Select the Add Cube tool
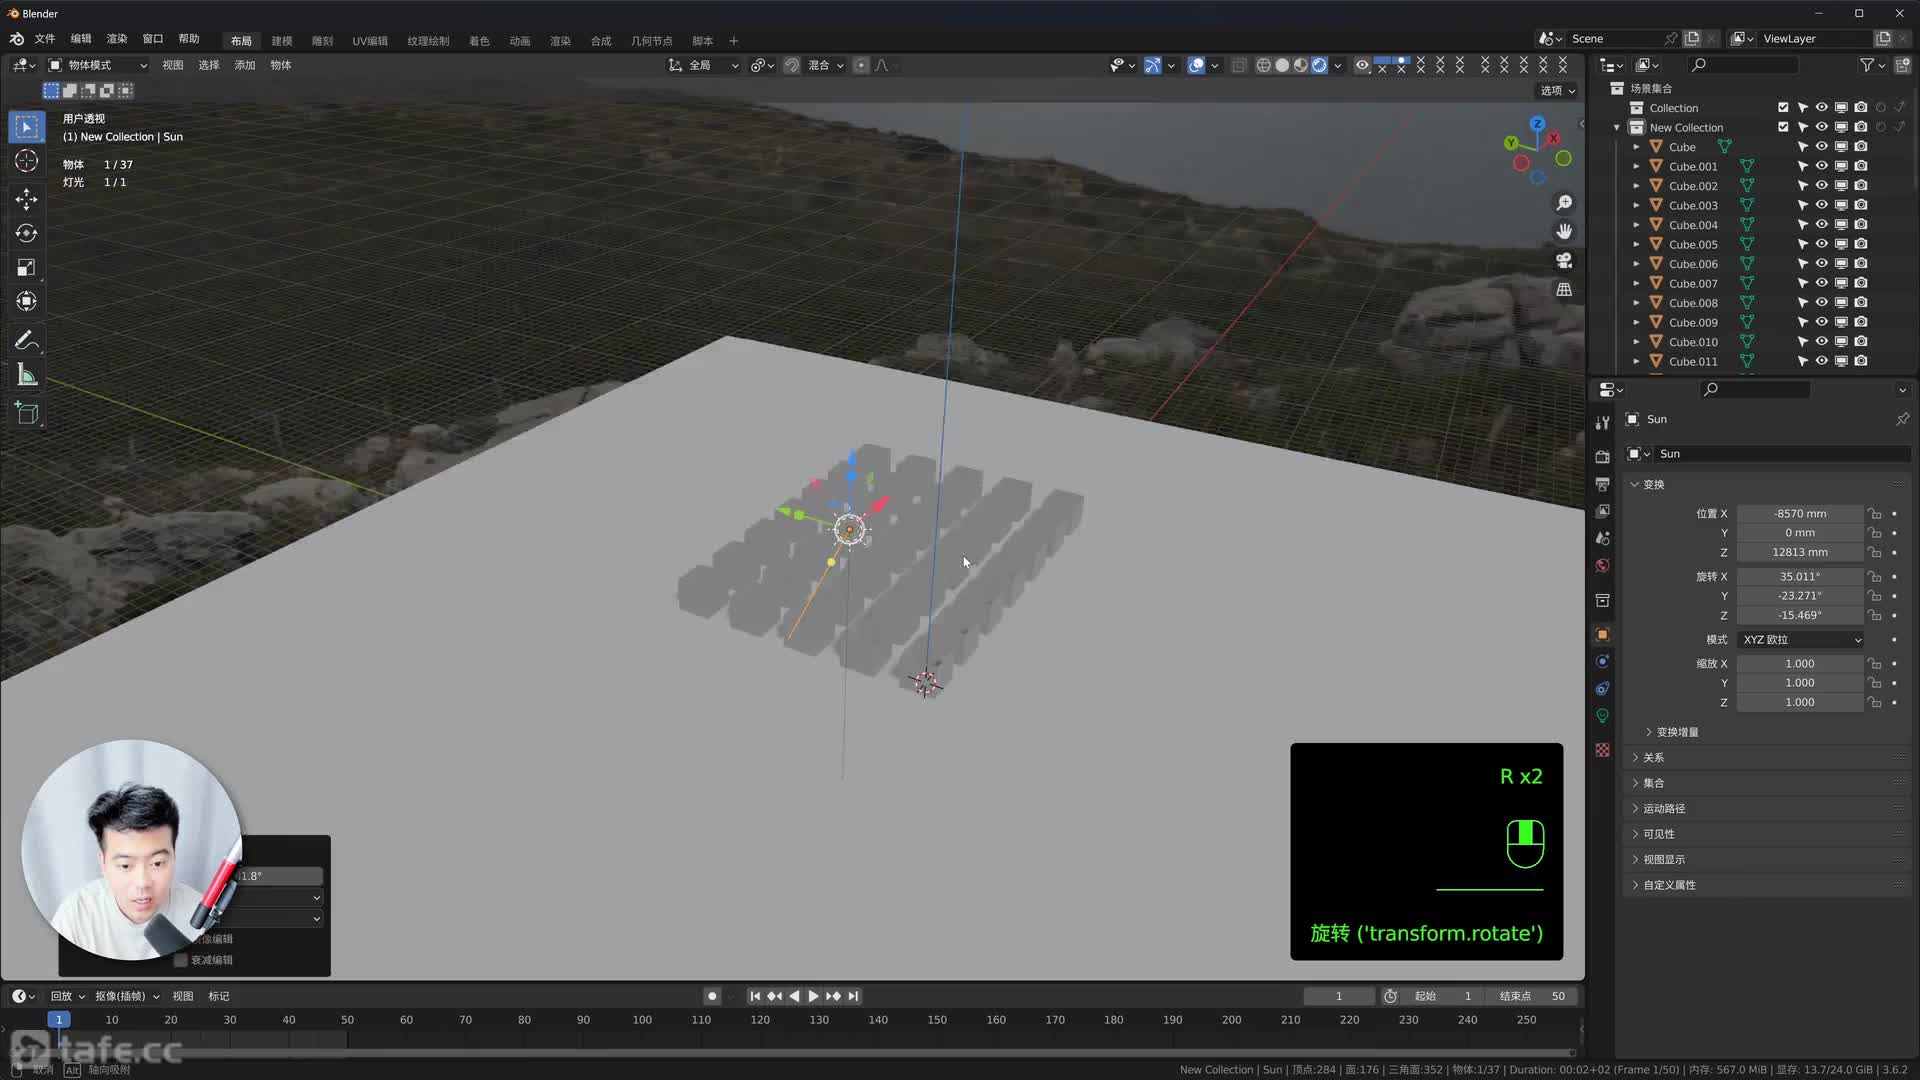Viewport: 1920px width, 1080px height. pos(27,413)
